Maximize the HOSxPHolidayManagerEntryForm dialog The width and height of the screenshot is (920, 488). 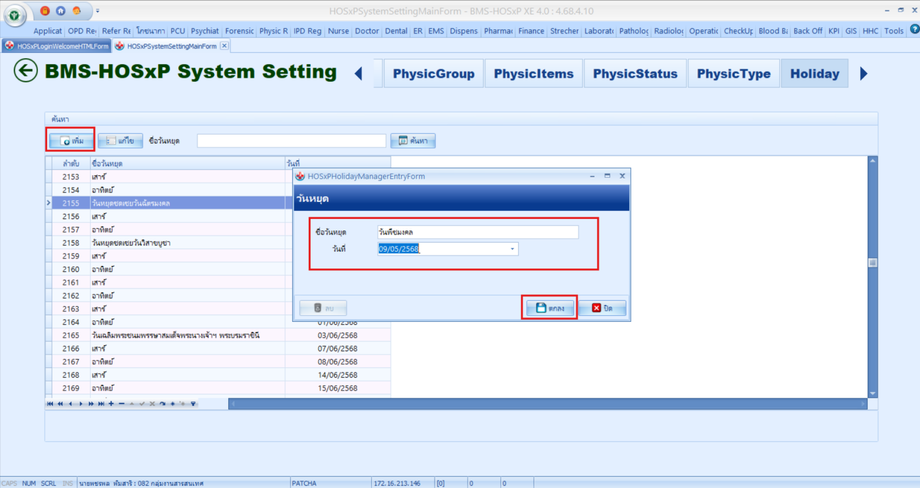pos(607,176)
